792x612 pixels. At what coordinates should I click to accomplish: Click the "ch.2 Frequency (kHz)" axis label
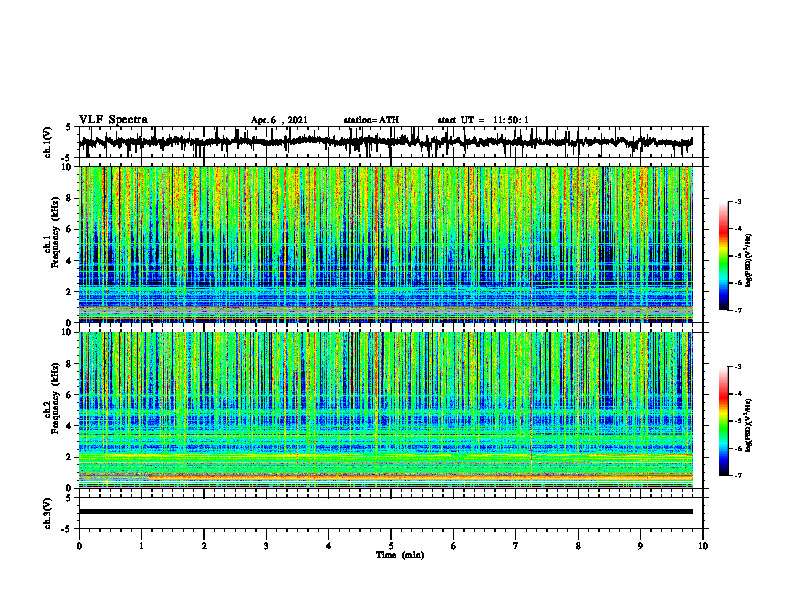pyautogui.click(x=52, y=398)
